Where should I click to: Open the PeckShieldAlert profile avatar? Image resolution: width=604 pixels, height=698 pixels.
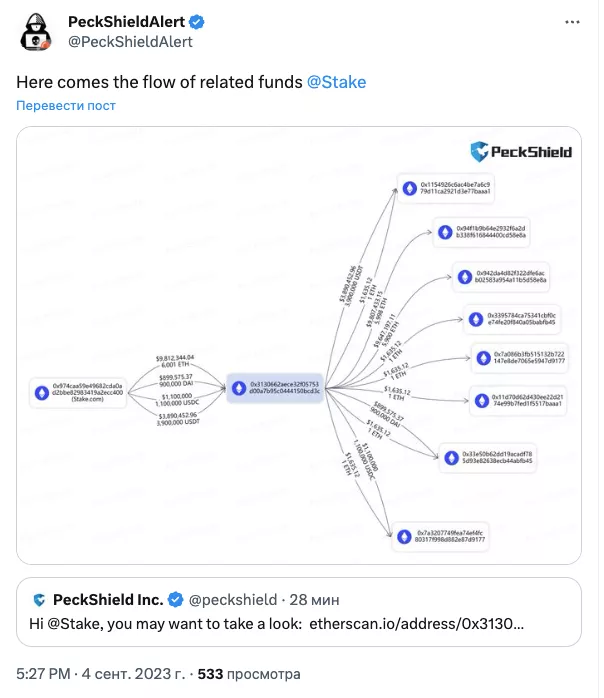pos(39,33)
